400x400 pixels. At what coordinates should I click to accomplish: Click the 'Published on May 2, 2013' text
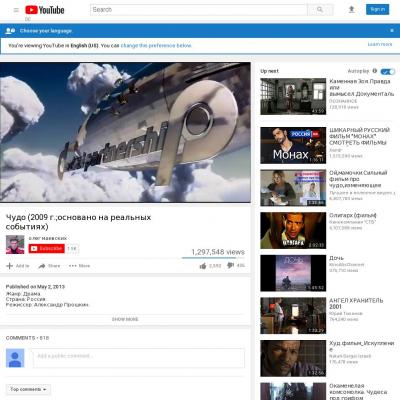35,287
